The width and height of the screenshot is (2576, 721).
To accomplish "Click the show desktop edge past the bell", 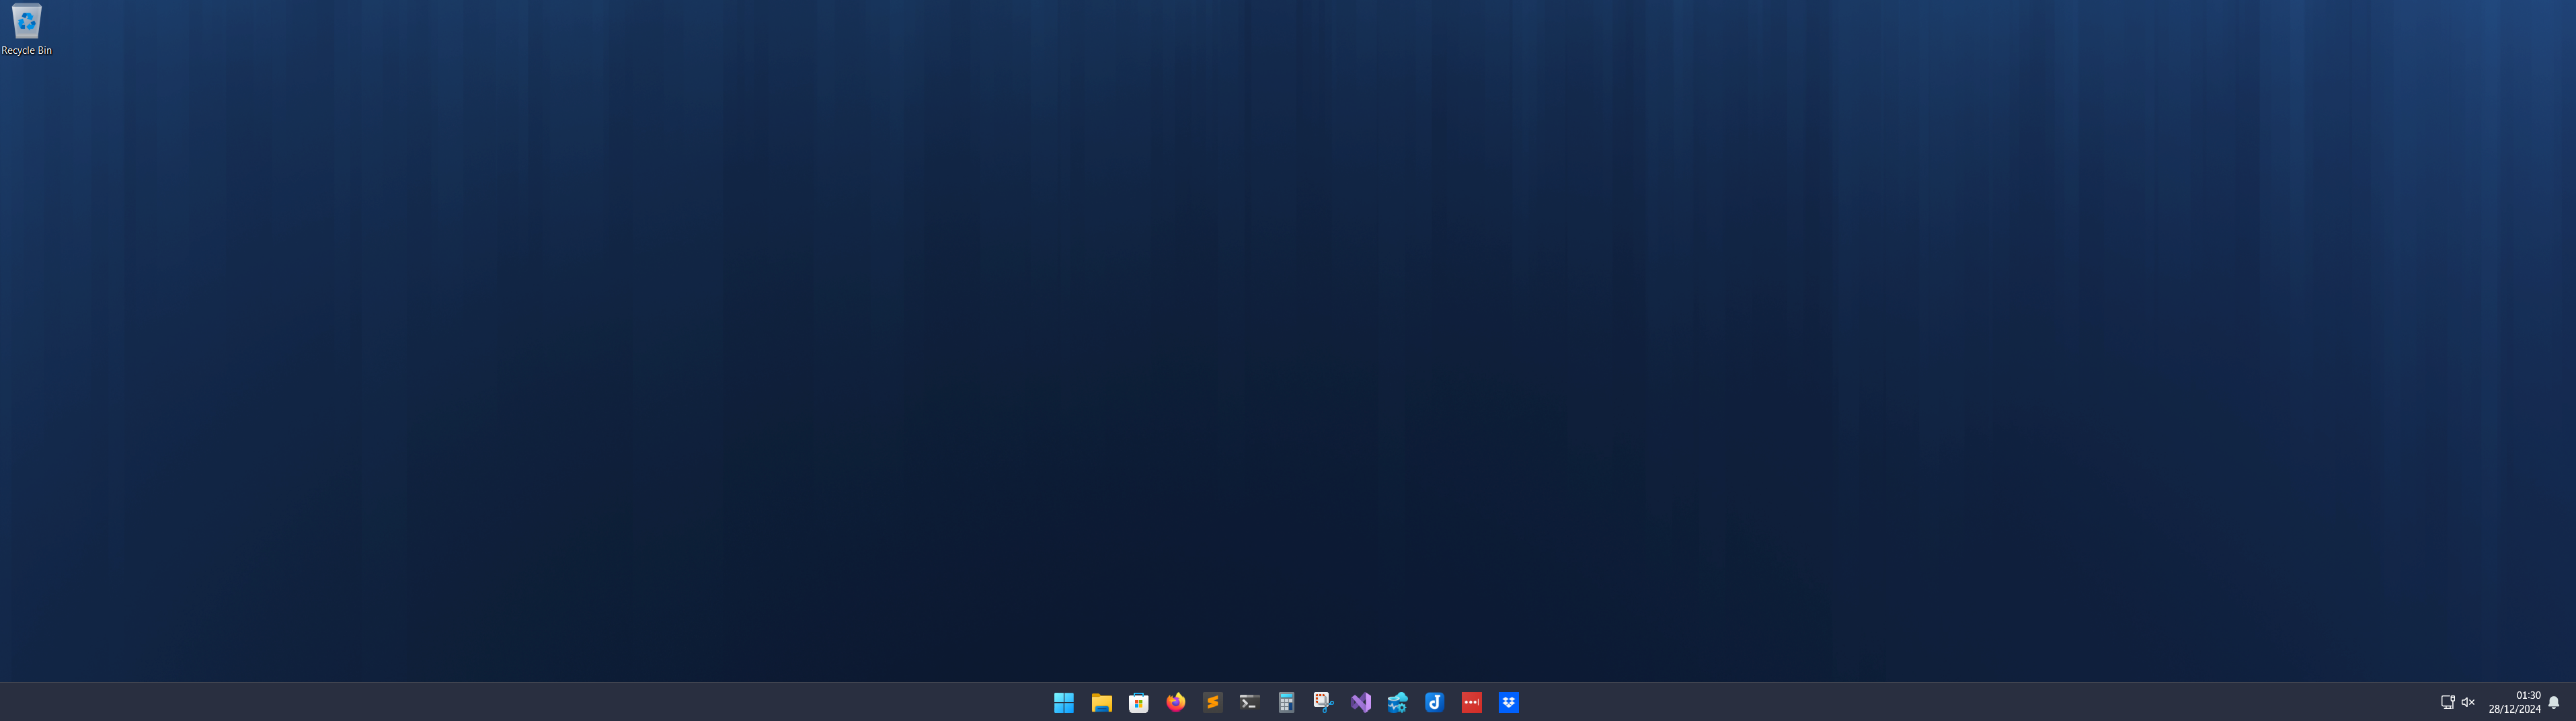I will 2572,702.
